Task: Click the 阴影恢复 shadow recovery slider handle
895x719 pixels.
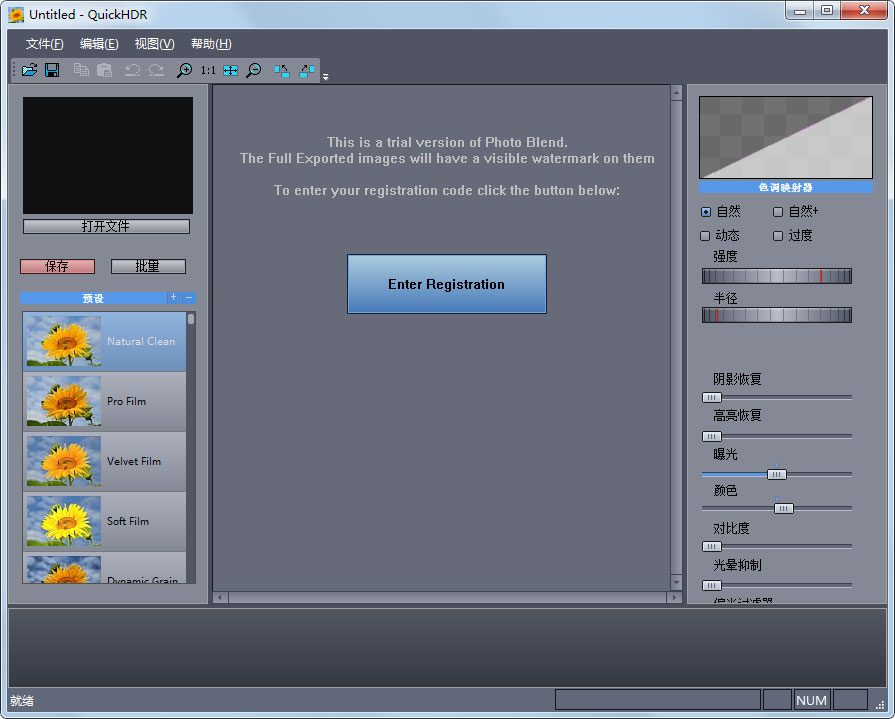Action: 711,397
